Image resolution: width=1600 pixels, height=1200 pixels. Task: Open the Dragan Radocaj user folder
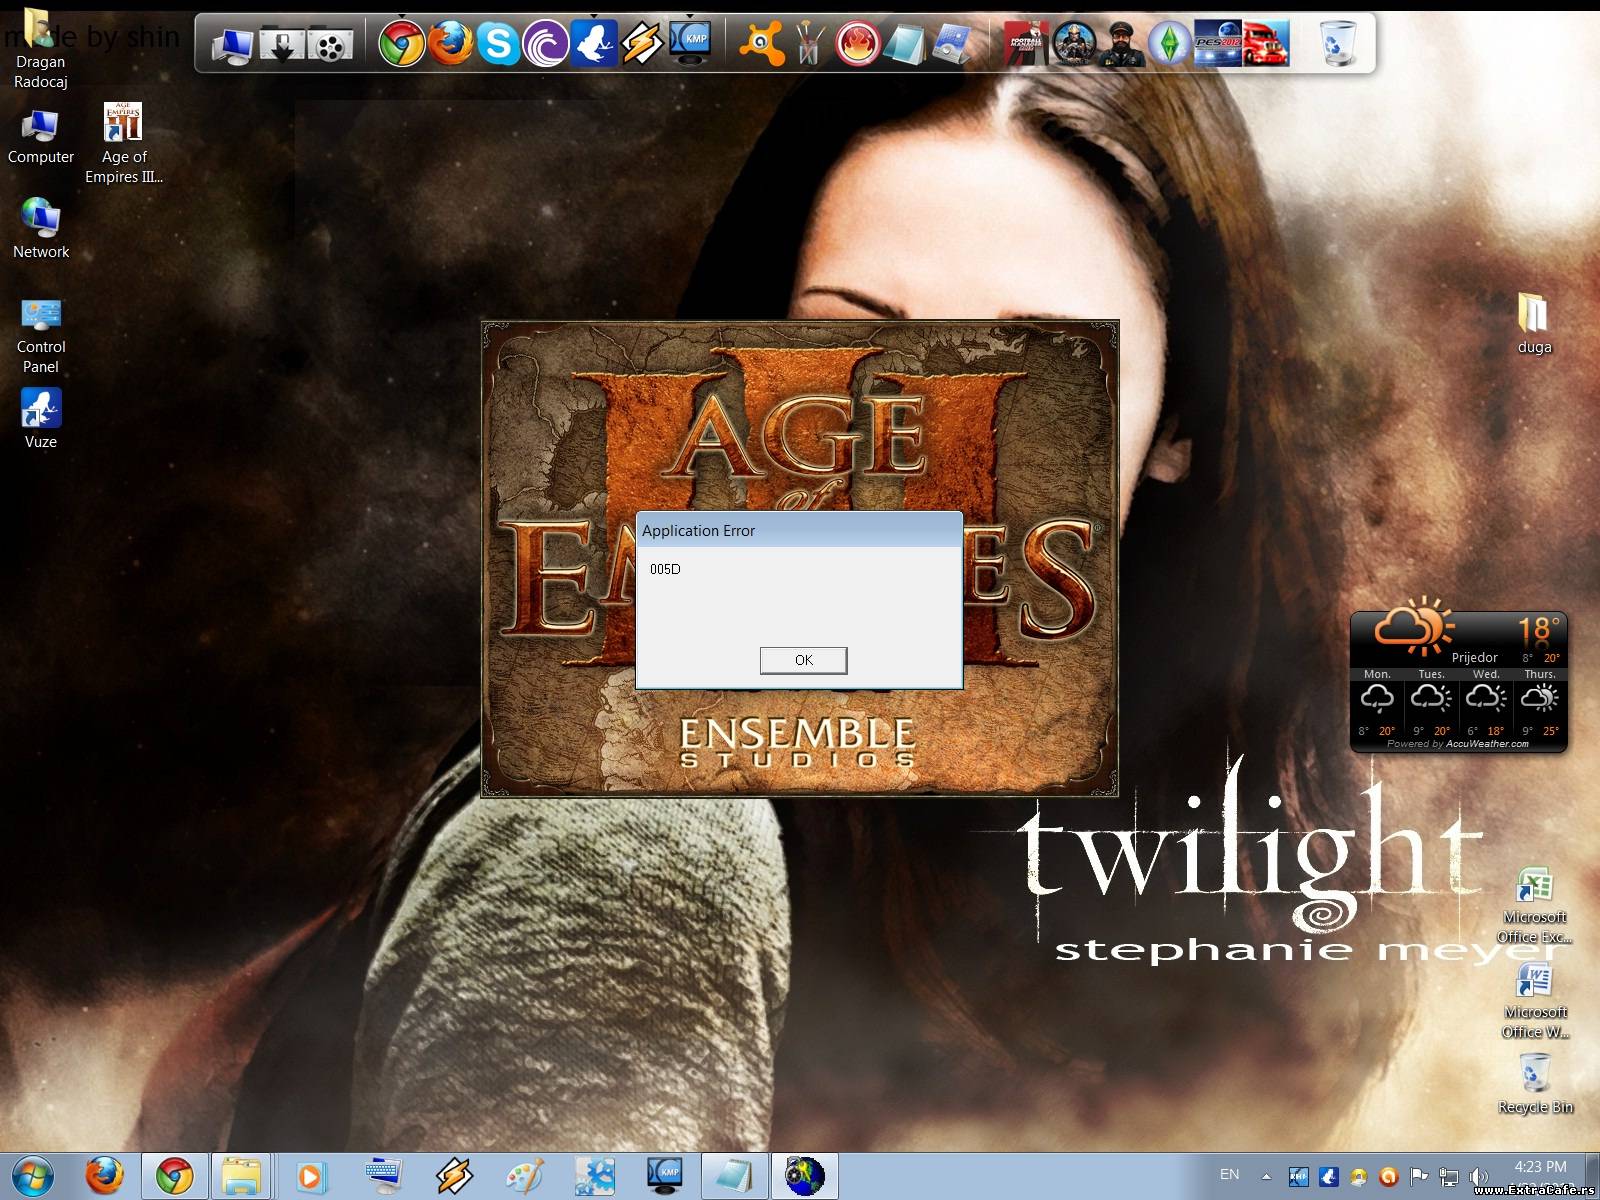tap(40, 48)
